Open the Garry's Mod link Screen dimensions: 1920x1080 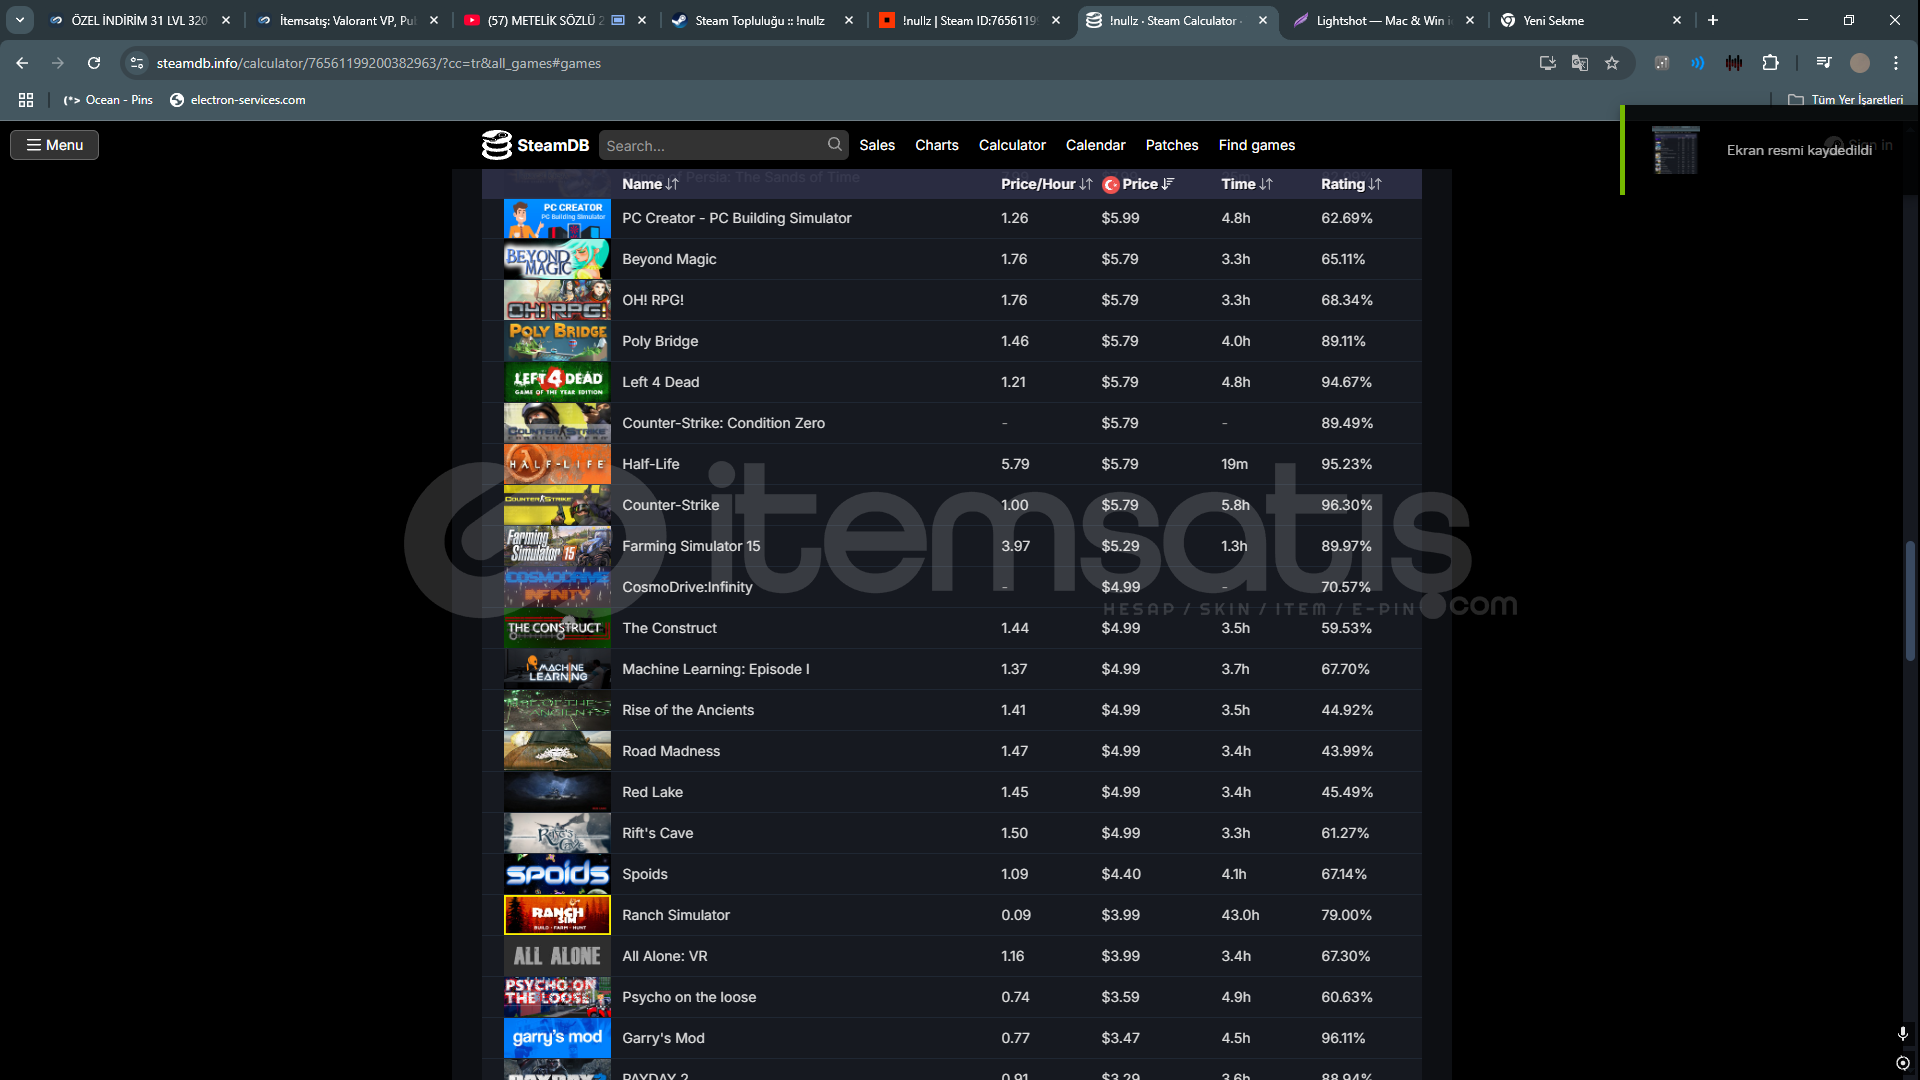coord(663,1038)
